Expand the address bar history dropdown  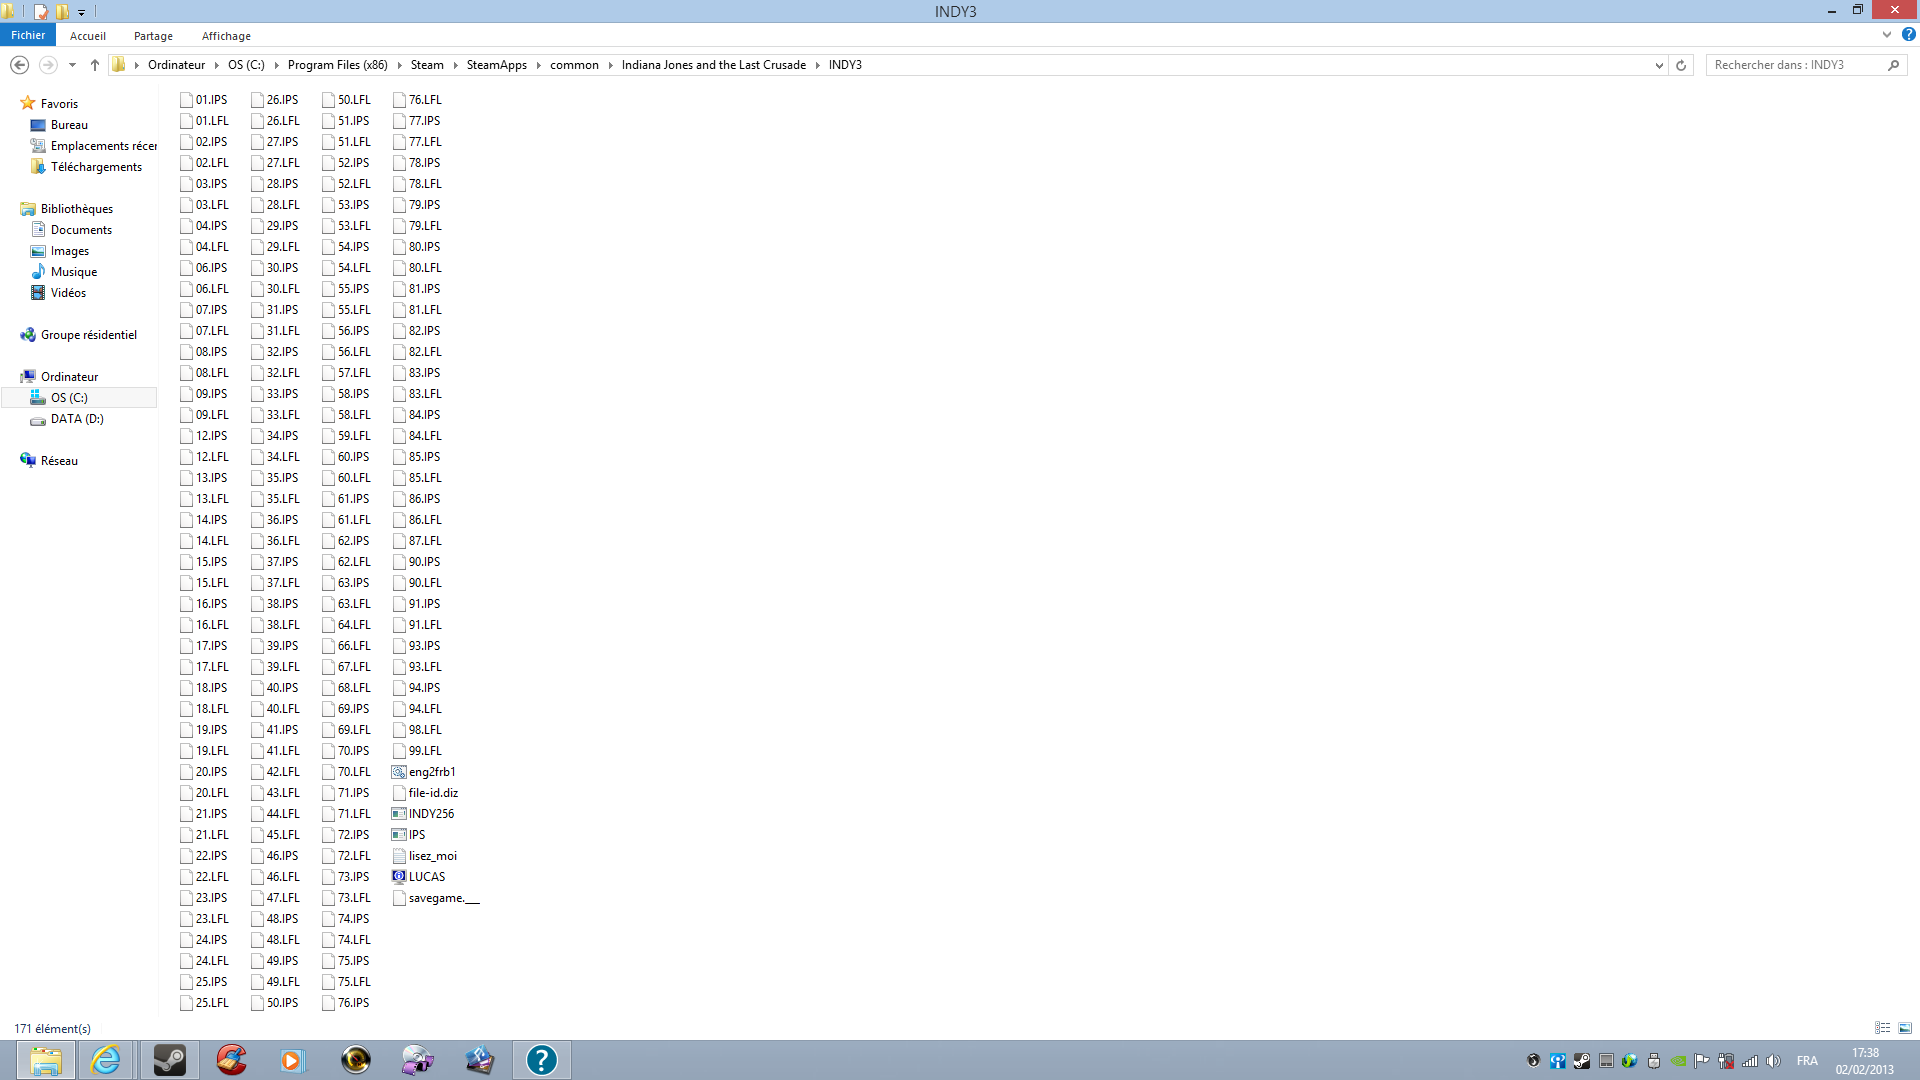point(1659,65)
